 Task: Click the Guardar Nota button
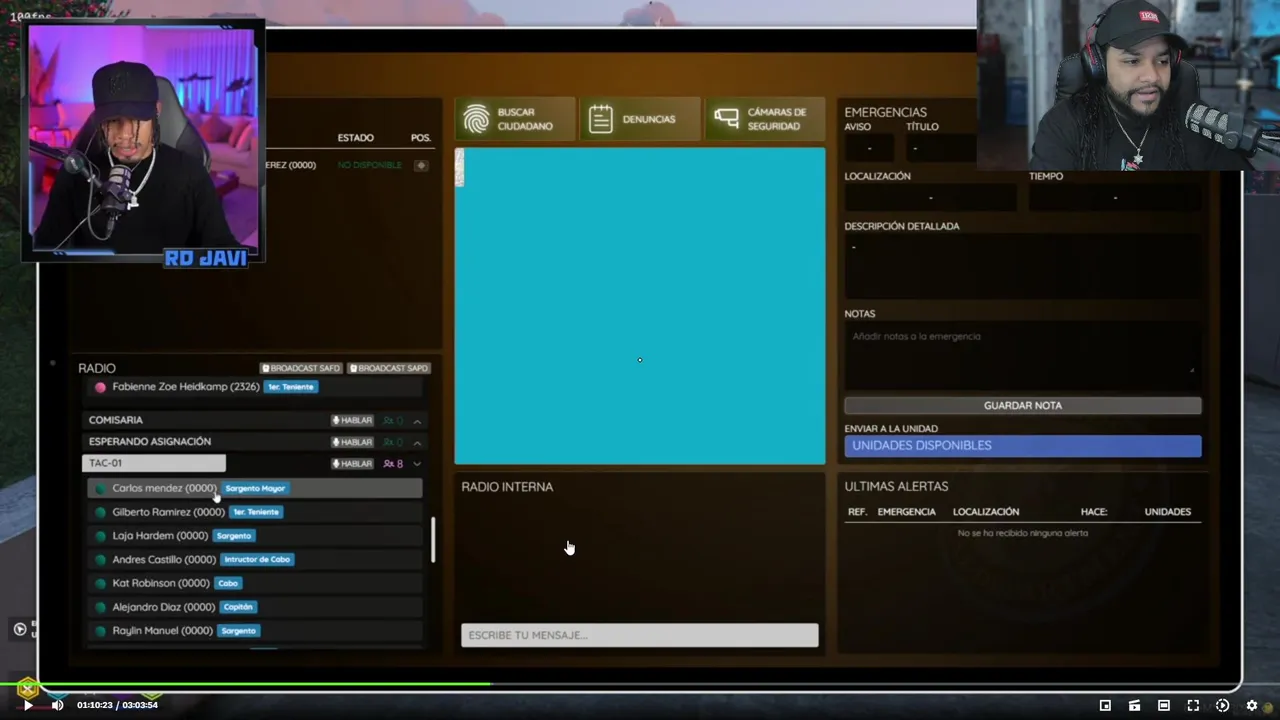(1023, 406)
